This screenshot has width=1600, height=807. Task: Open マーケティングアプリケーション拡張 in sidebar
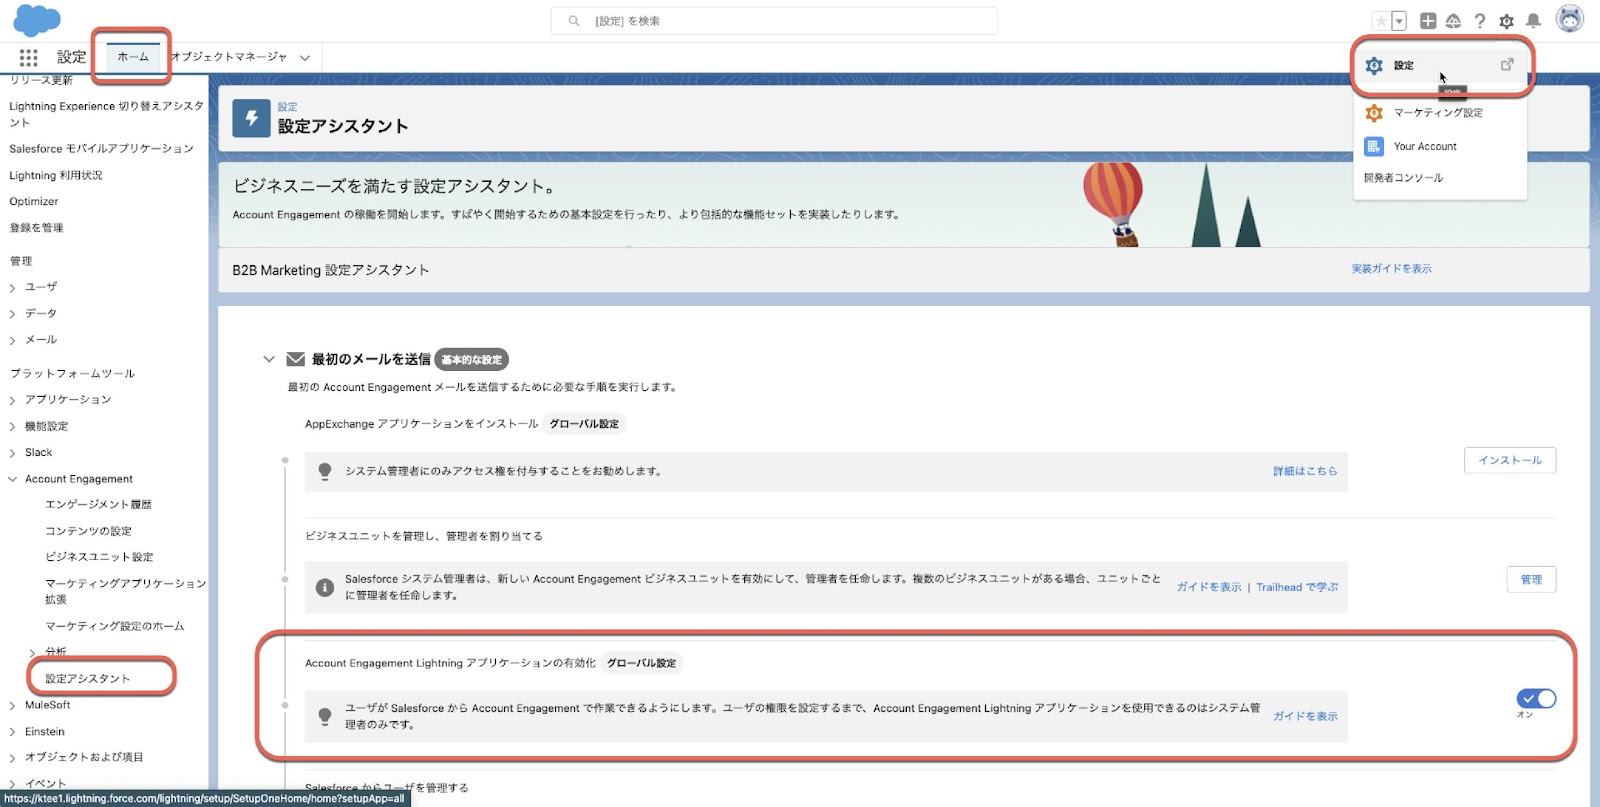(125, 591)
